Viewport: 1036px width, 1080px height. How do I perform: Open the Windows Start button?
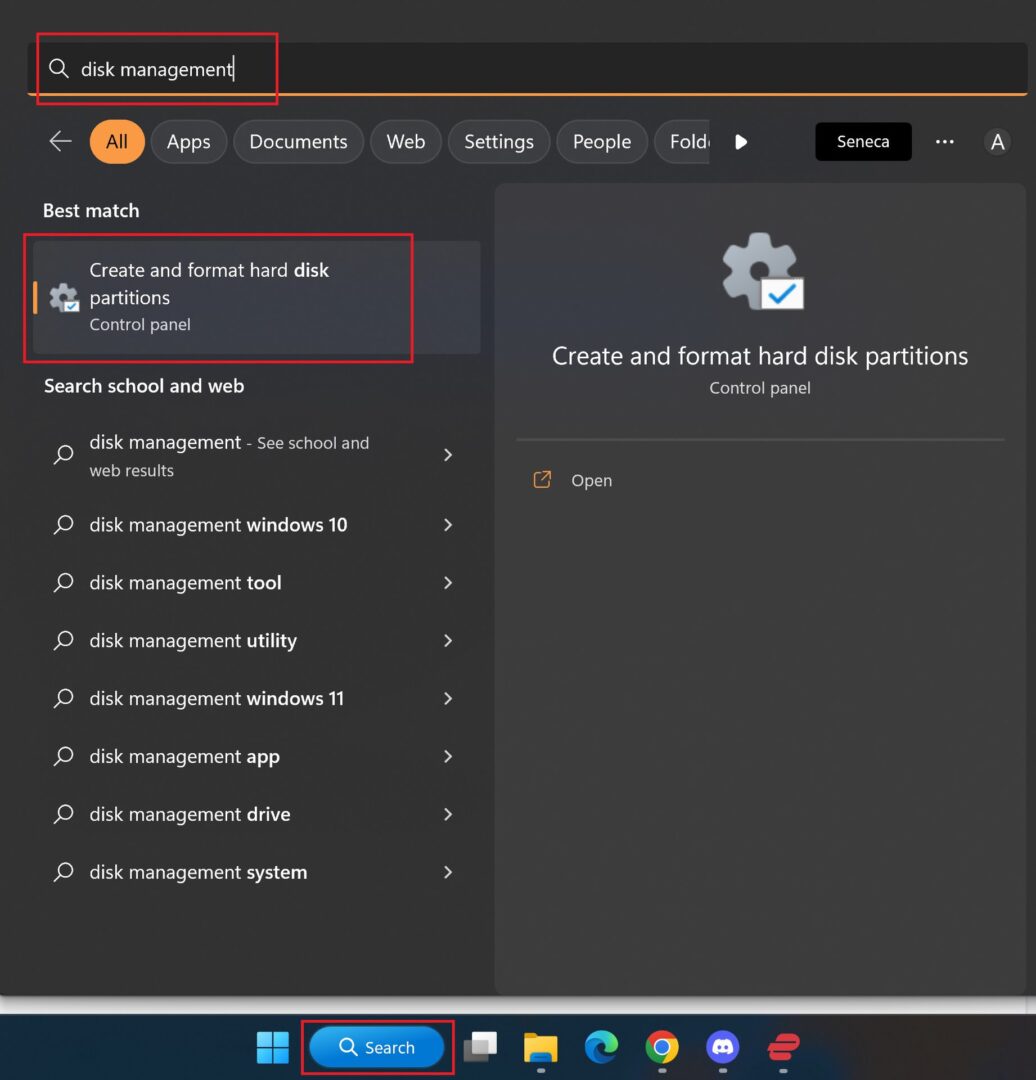coord(273,1047)
